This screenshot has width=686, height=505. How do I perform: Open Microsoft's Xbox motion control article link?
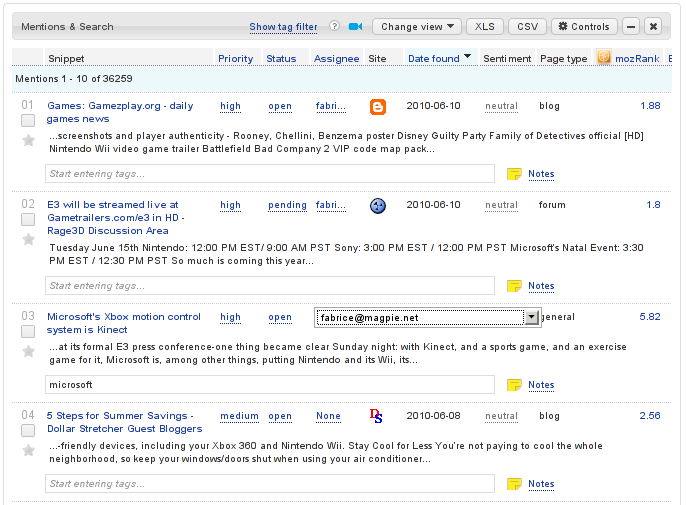123,323
